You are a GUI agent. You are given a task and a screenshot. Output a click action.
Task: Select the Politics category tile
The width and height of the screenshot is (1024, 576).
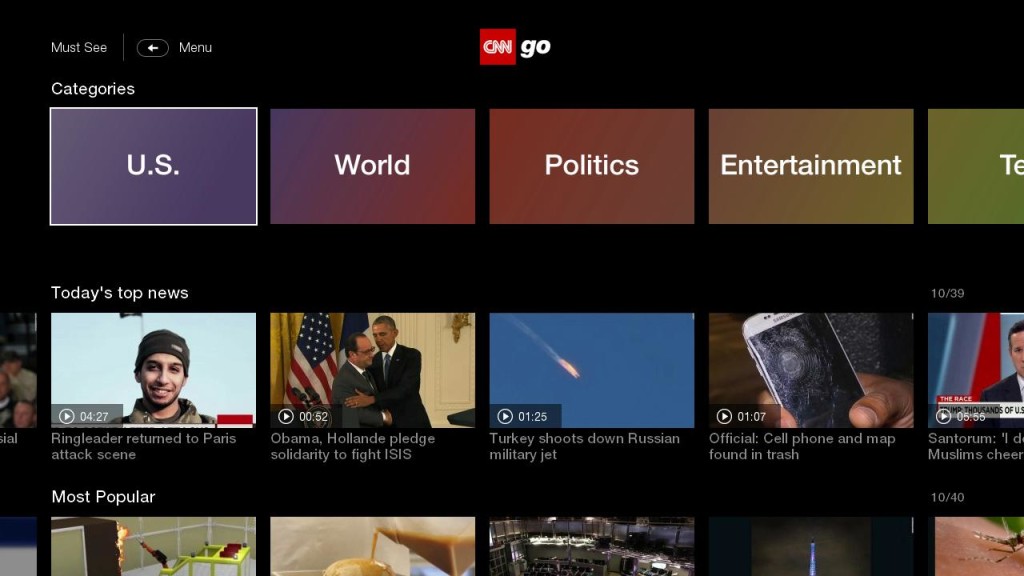[591, 166]
